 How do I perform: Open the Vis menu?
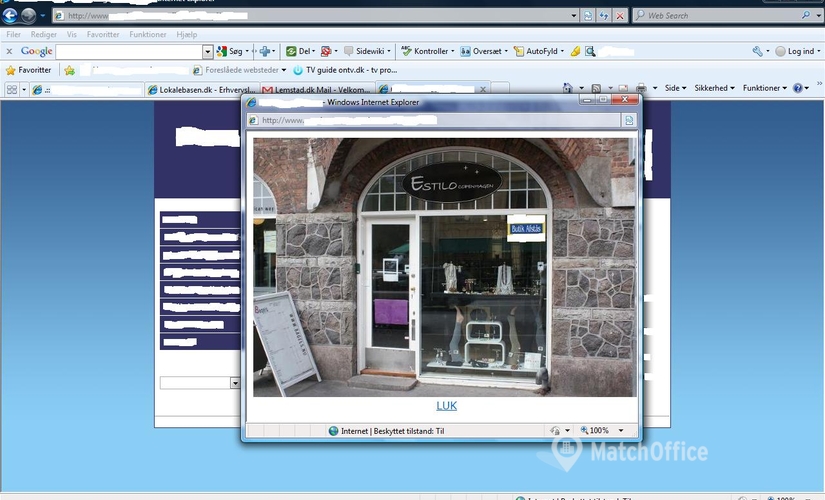tap(72, 34)
